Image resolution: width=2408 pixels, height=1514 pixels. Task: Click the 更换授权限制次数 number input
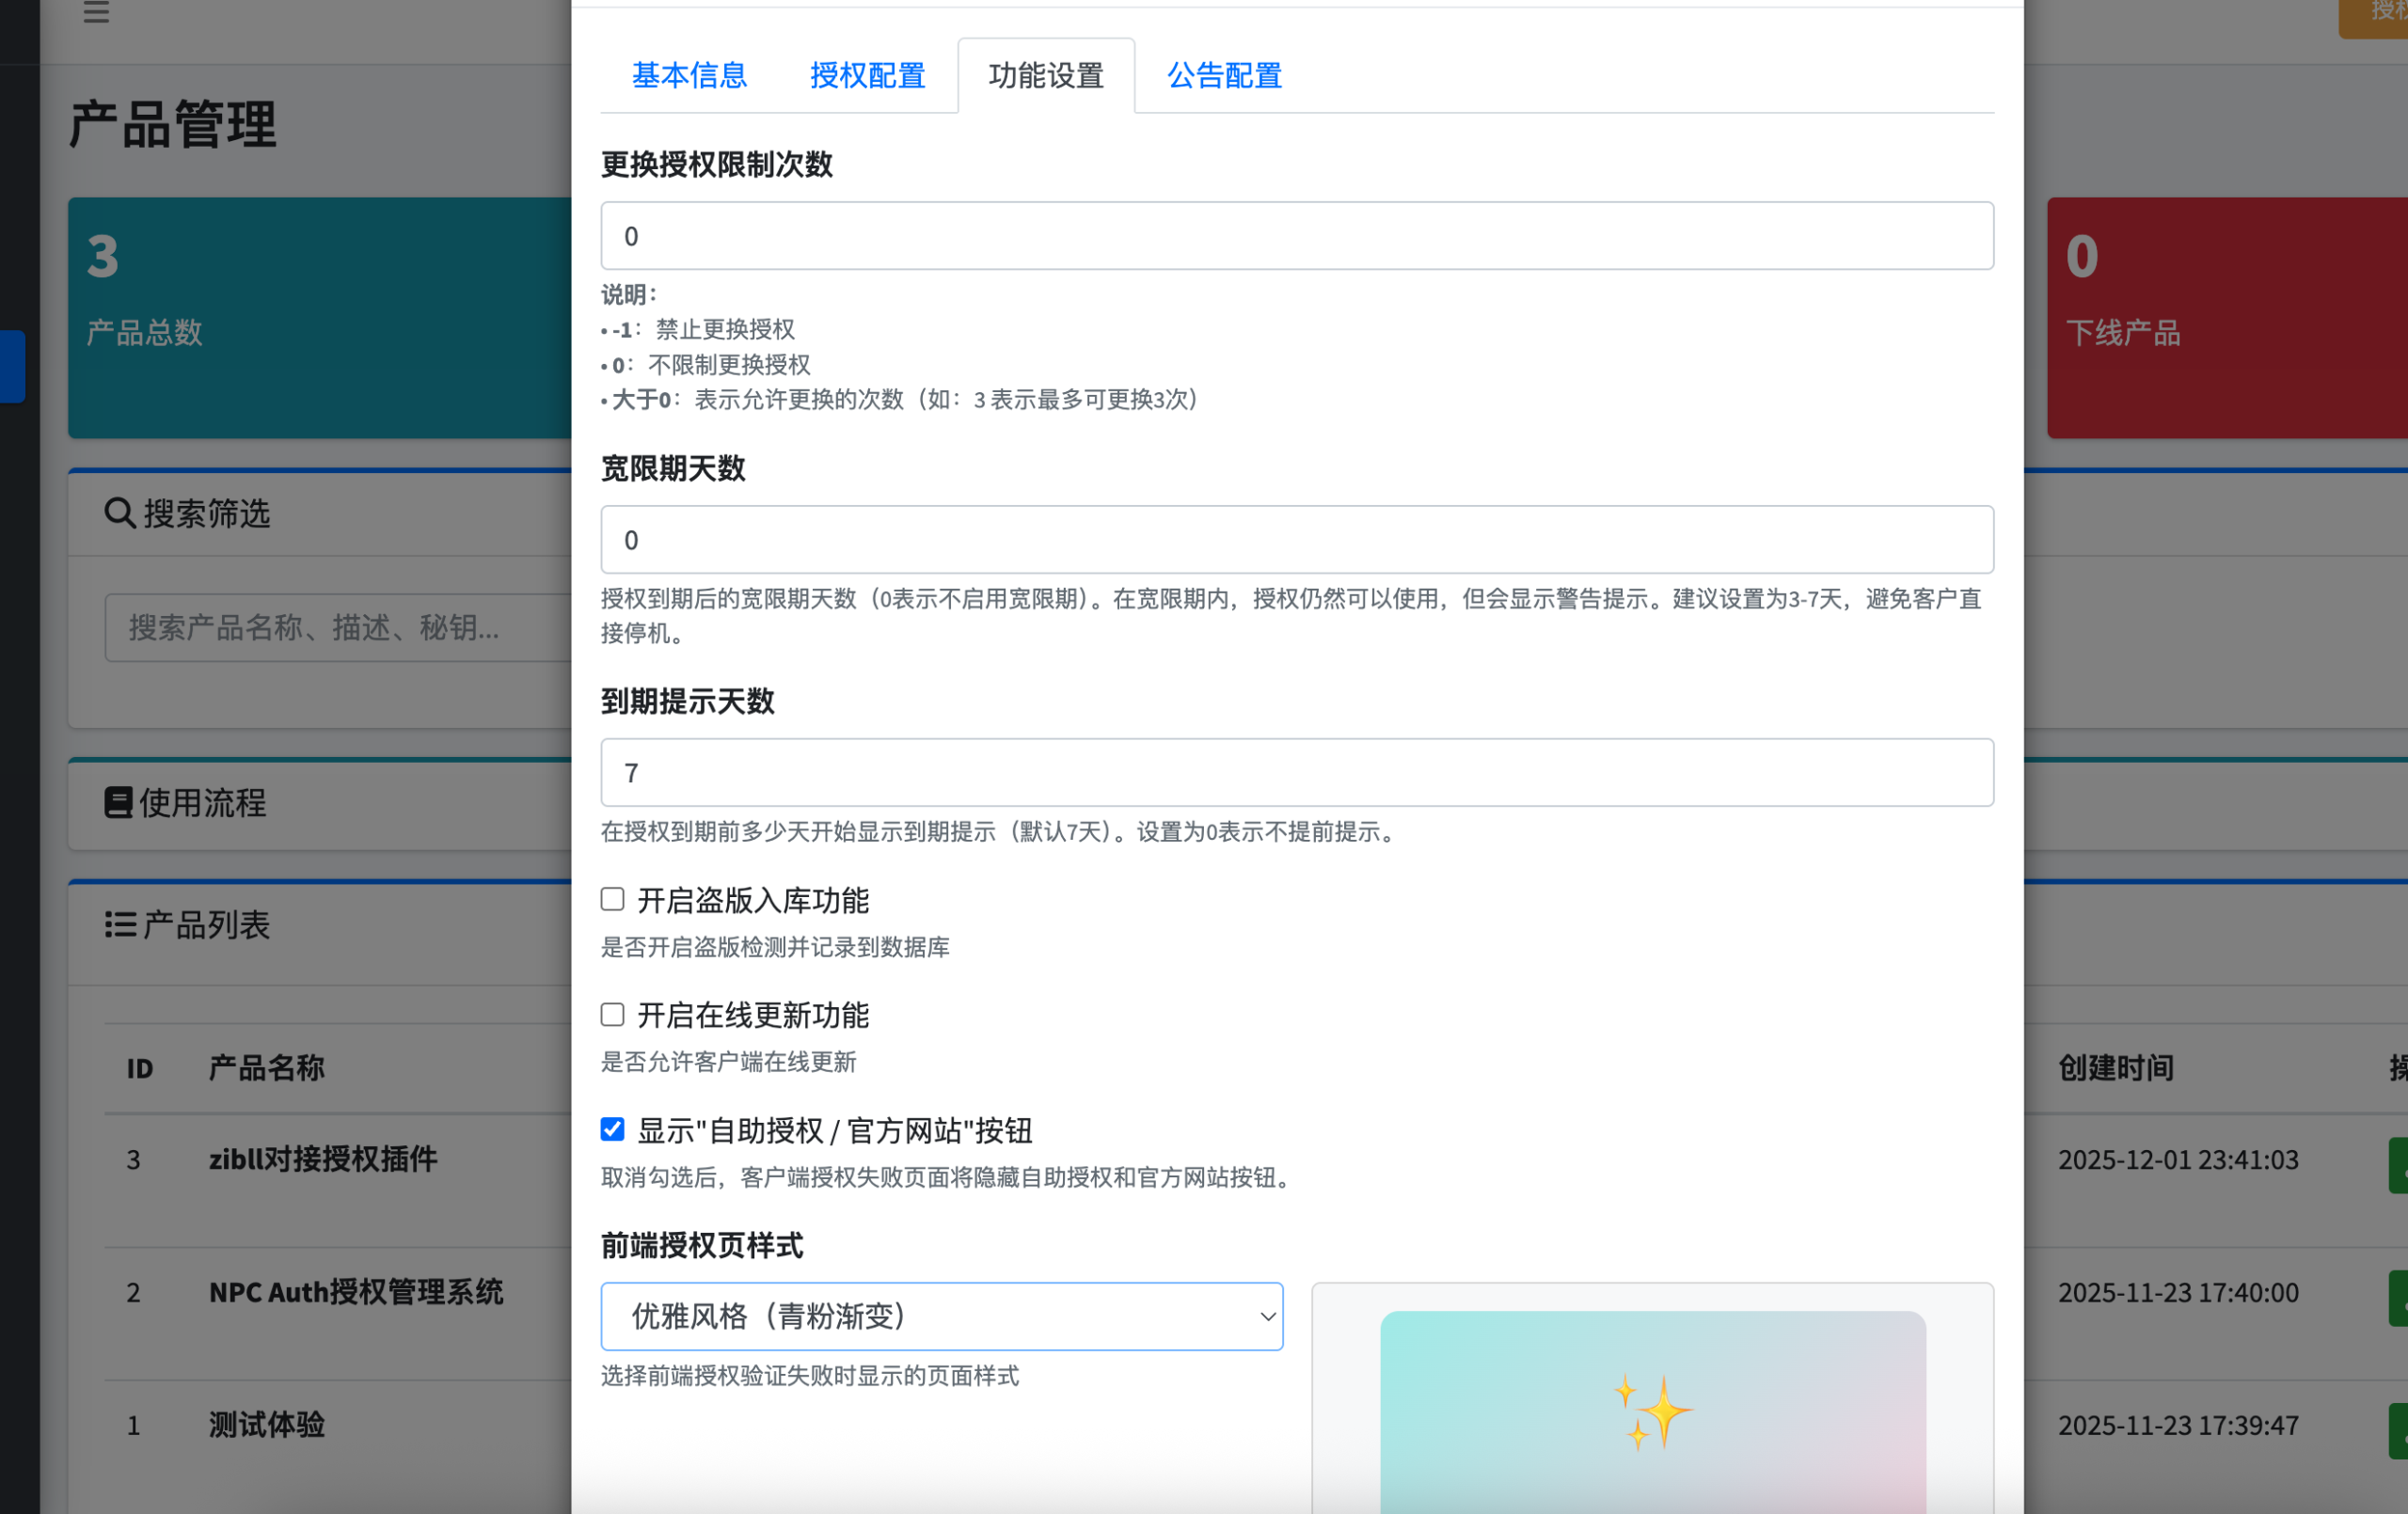coord(1296,235)
